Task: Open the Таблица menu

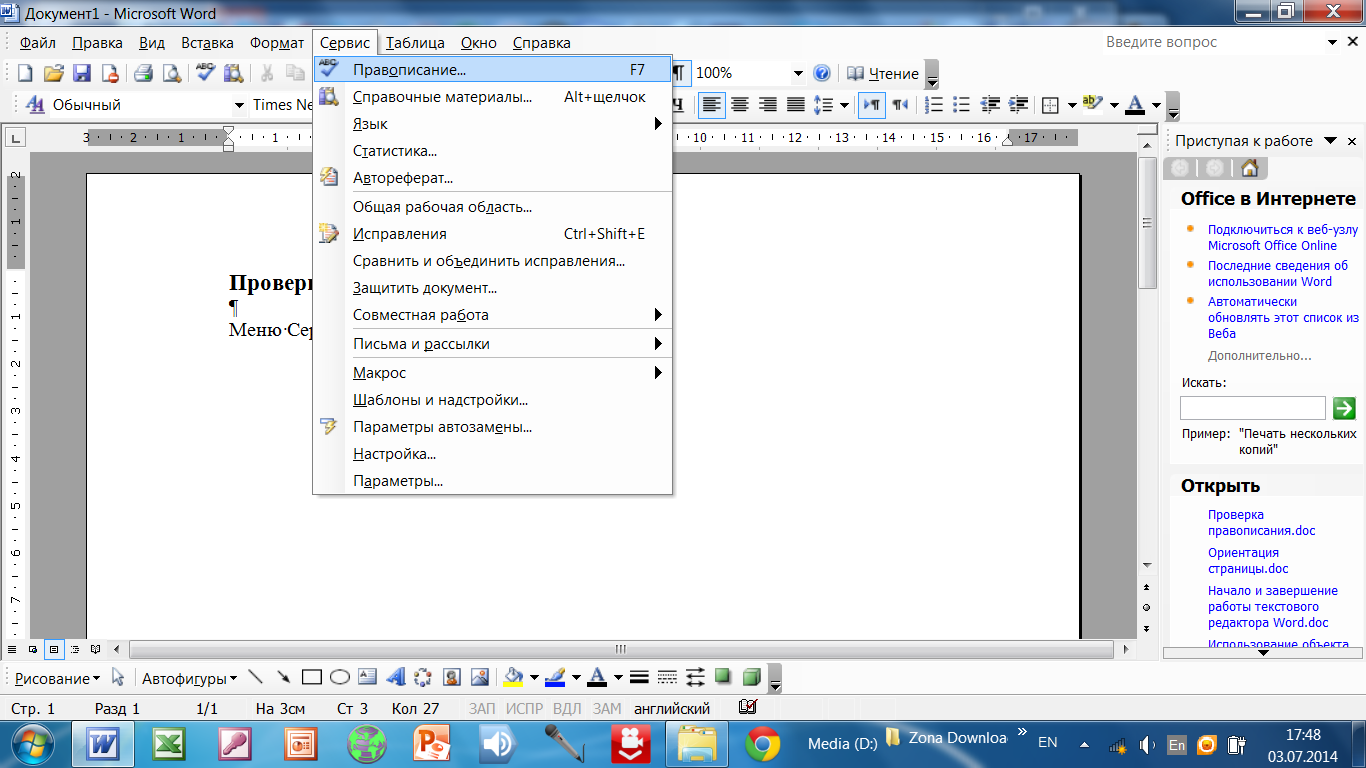Action: click(415, 43)
